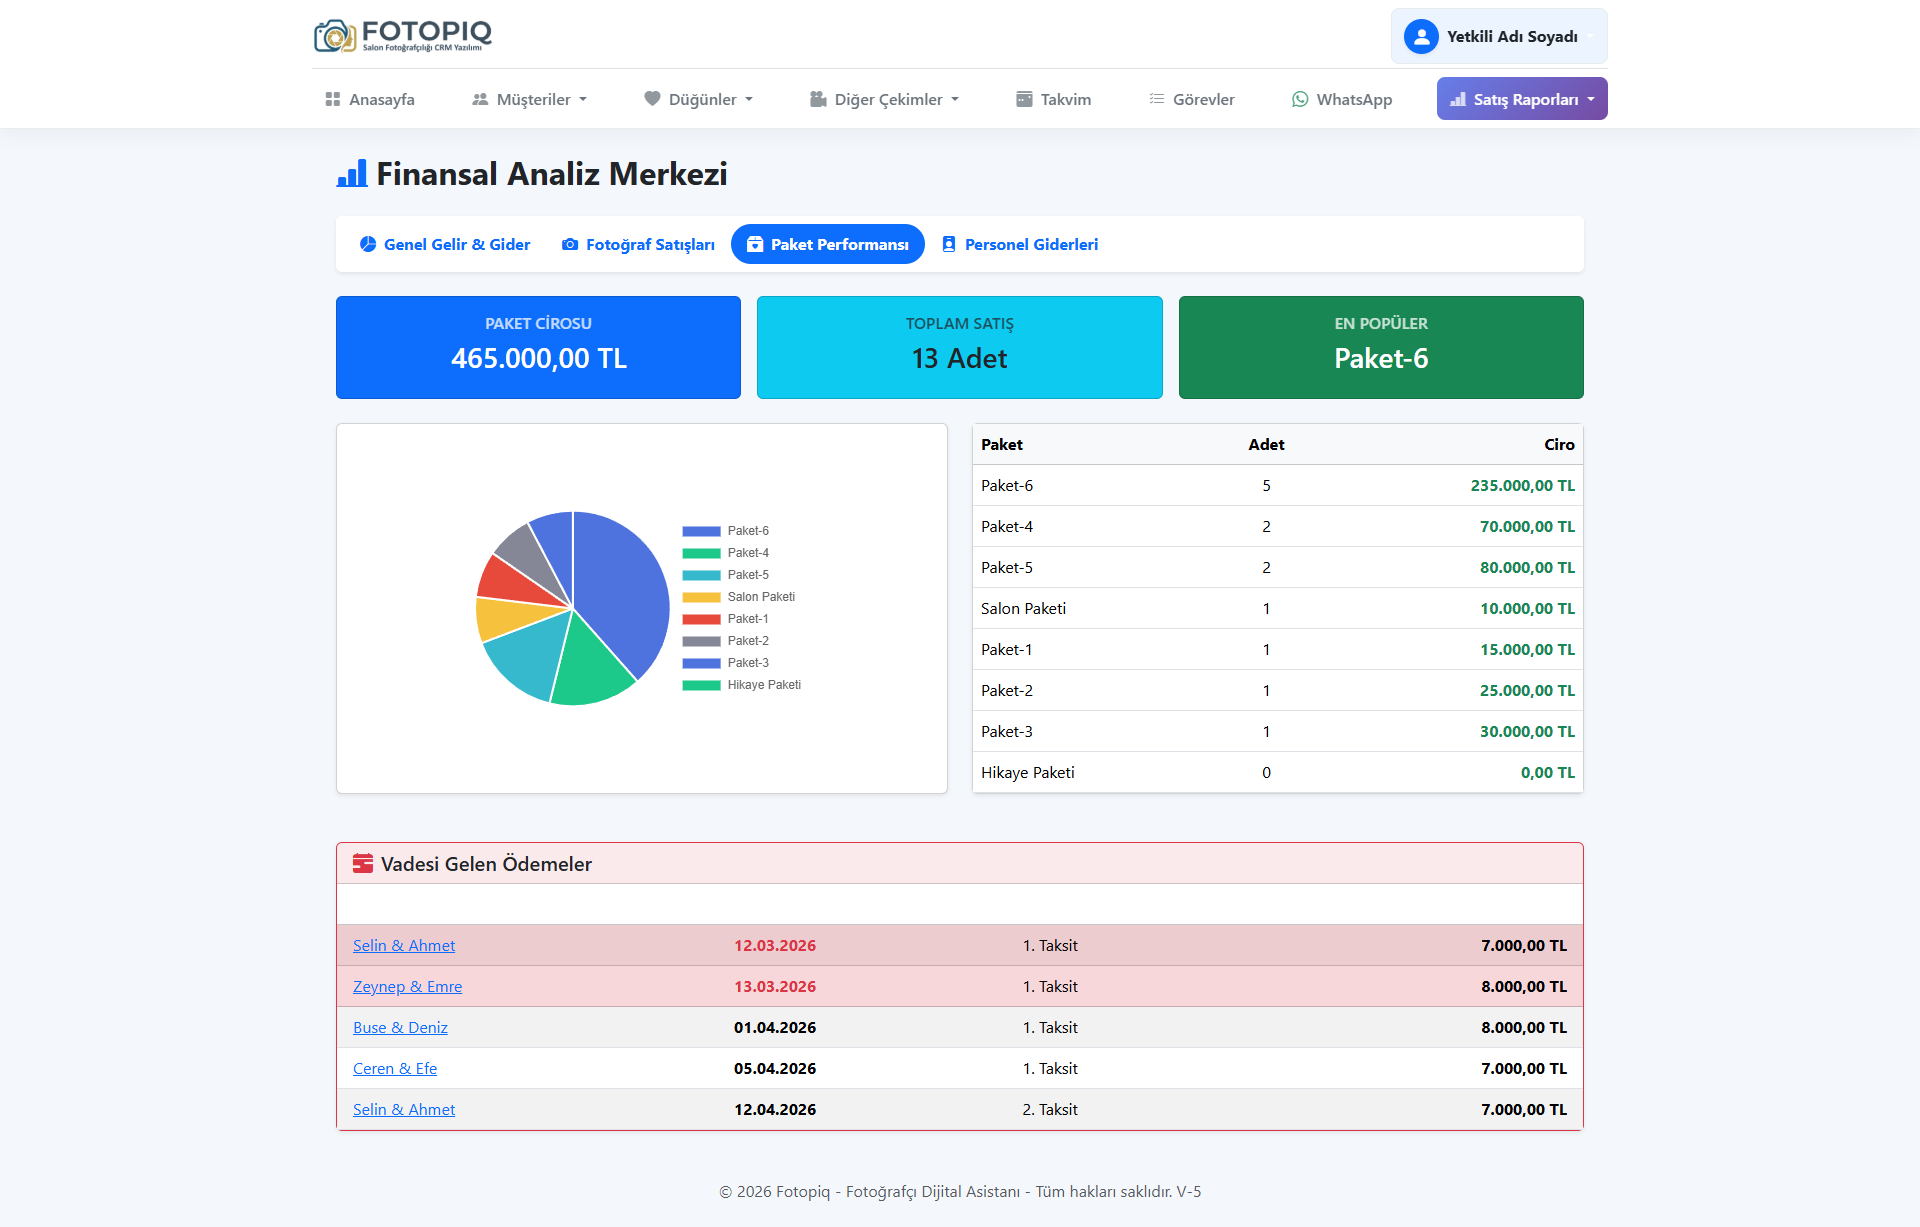Toggle Hikaye Paketi legend entry
The width and height of the screenshot is (1920, 1227).
[x=763, y=685]
